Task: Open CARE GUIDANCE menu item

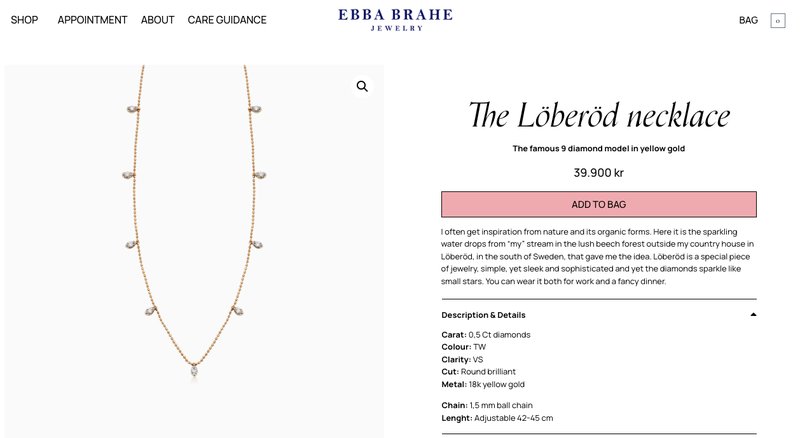Action: [x=227, y=20]
